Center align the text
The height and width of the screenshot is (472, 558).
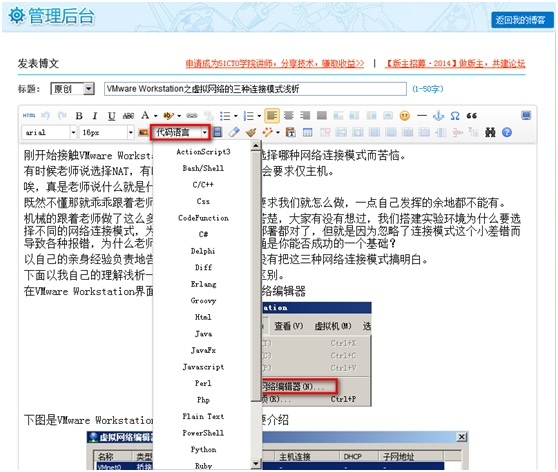tap(289, 116)
